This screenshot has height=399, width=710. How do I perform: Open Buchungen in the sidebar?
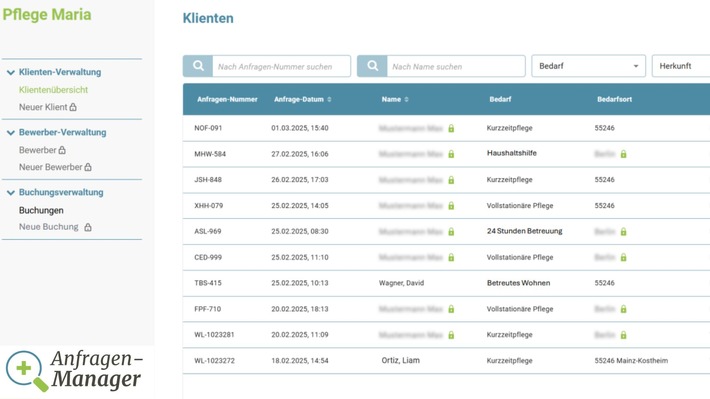point(41,210)
